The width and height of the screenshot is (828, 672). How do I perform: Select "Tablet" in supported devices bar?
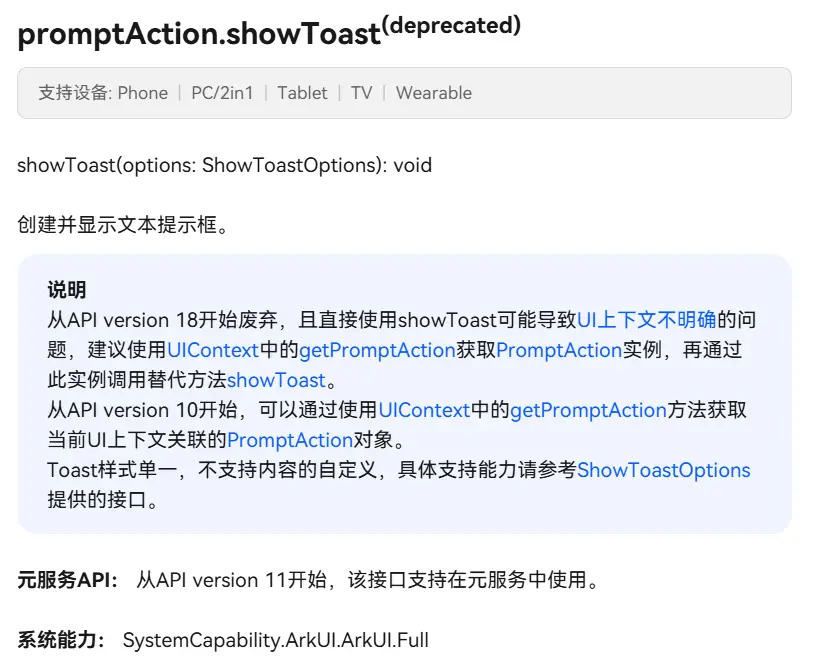302,93
